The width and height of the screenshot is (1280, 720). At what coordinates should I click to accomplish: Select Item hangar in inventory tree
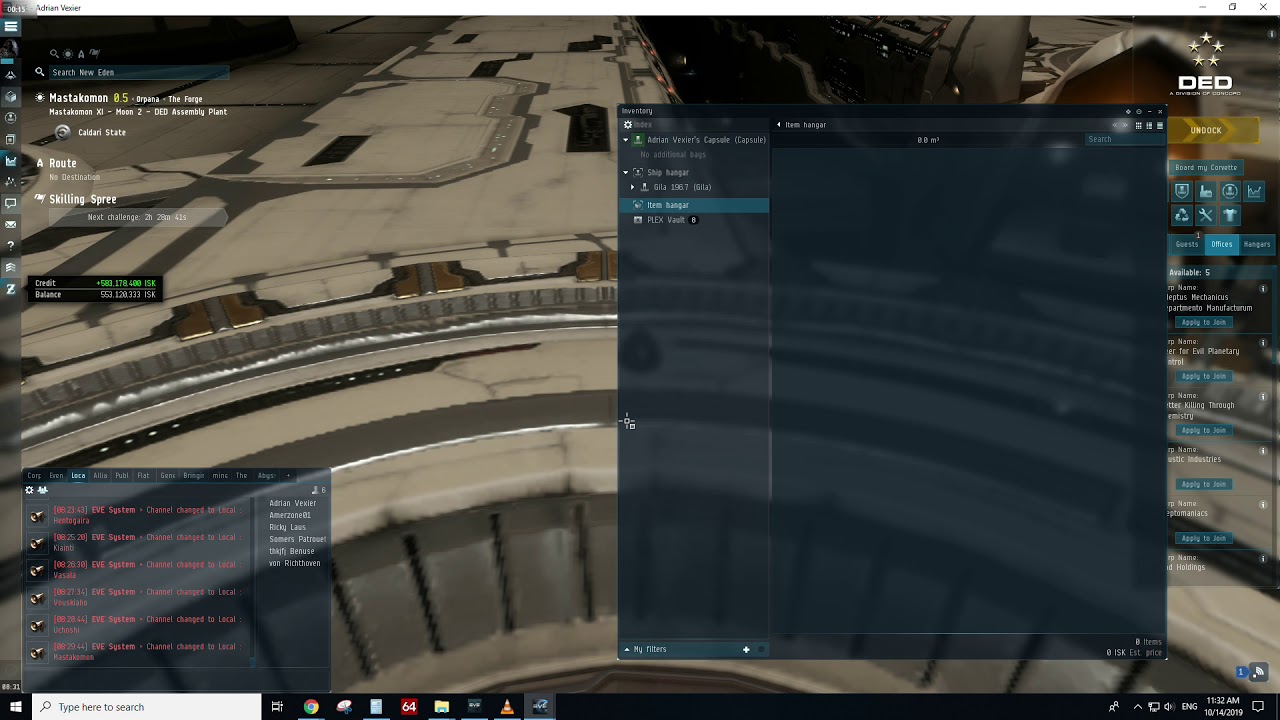pyautogui.click(x=695, y=205)
